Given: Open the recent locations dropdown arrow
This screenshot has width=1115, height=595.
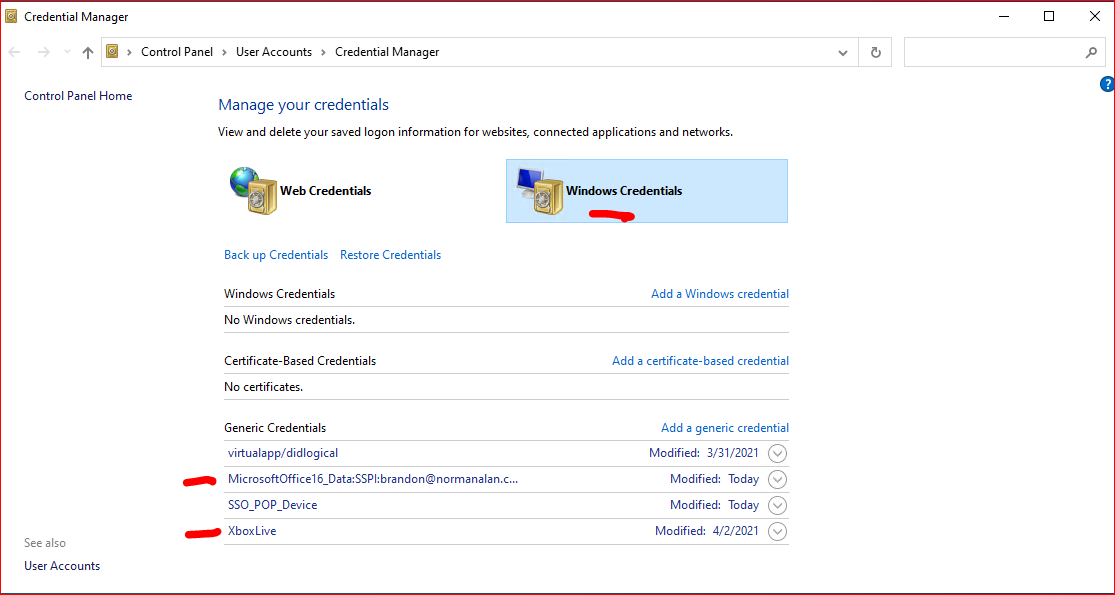Looking at the screenshot, I should [67, 52].
